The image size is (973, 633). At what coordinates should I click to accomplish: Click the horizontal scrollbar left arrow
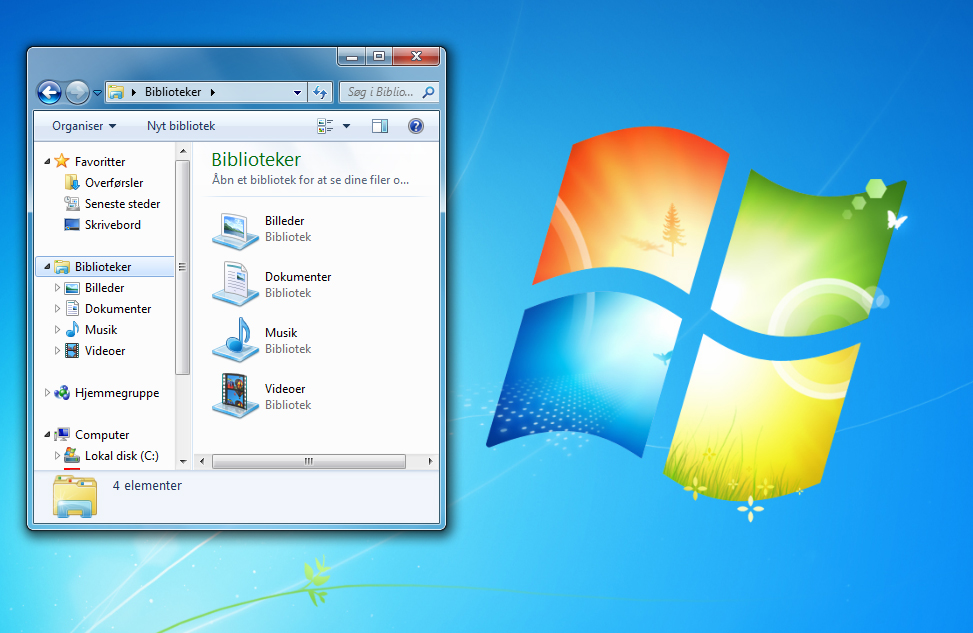[202, 461]
